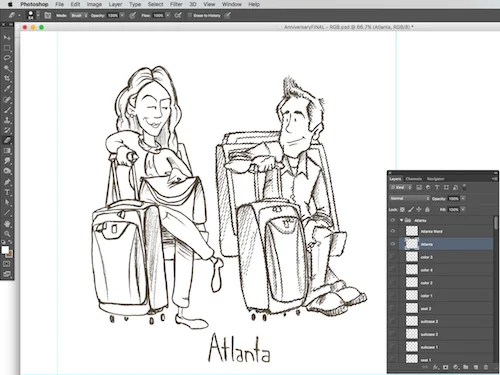Filter layers by type layers
500x375 pixels.
click(437, 188)
